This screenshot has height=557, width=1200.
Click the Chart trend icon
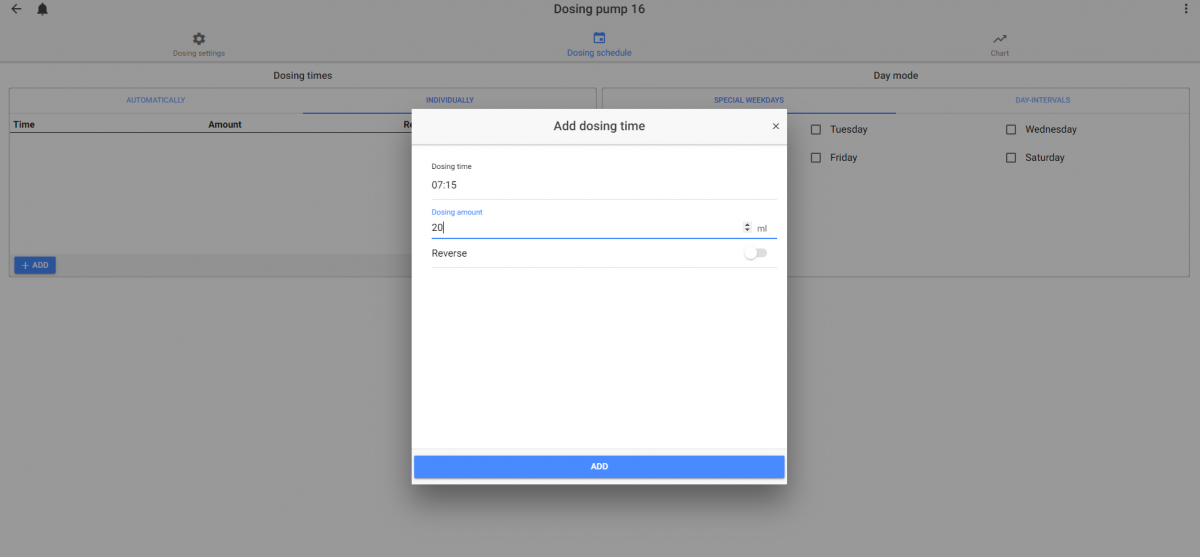click(1000, 38)
